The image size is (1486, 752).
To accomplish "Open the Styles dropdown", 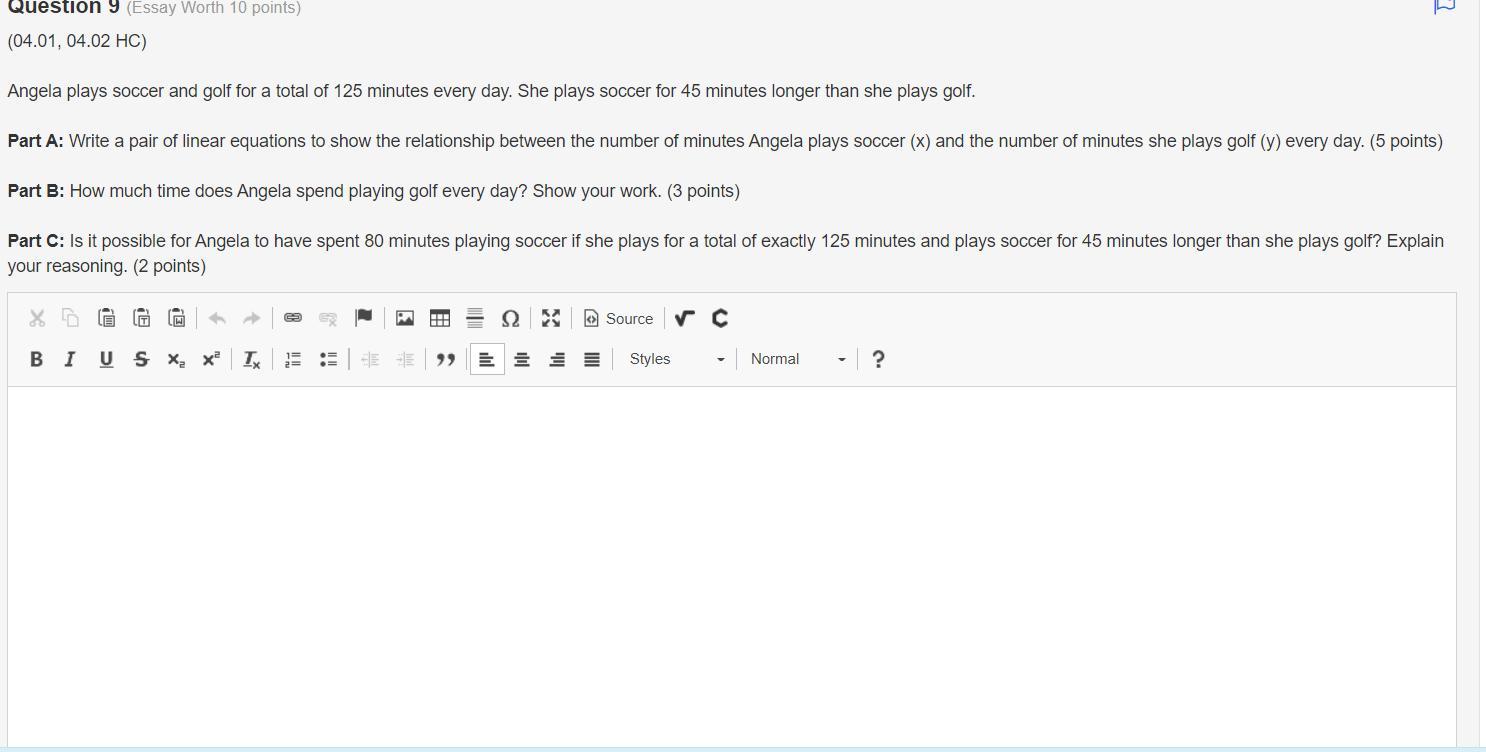I will 677,359.
